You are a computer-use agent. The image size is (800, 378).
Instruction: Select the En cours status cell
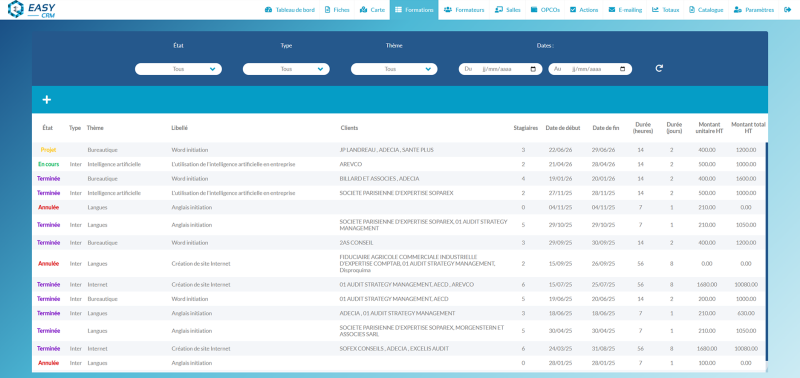click(48, 164)
